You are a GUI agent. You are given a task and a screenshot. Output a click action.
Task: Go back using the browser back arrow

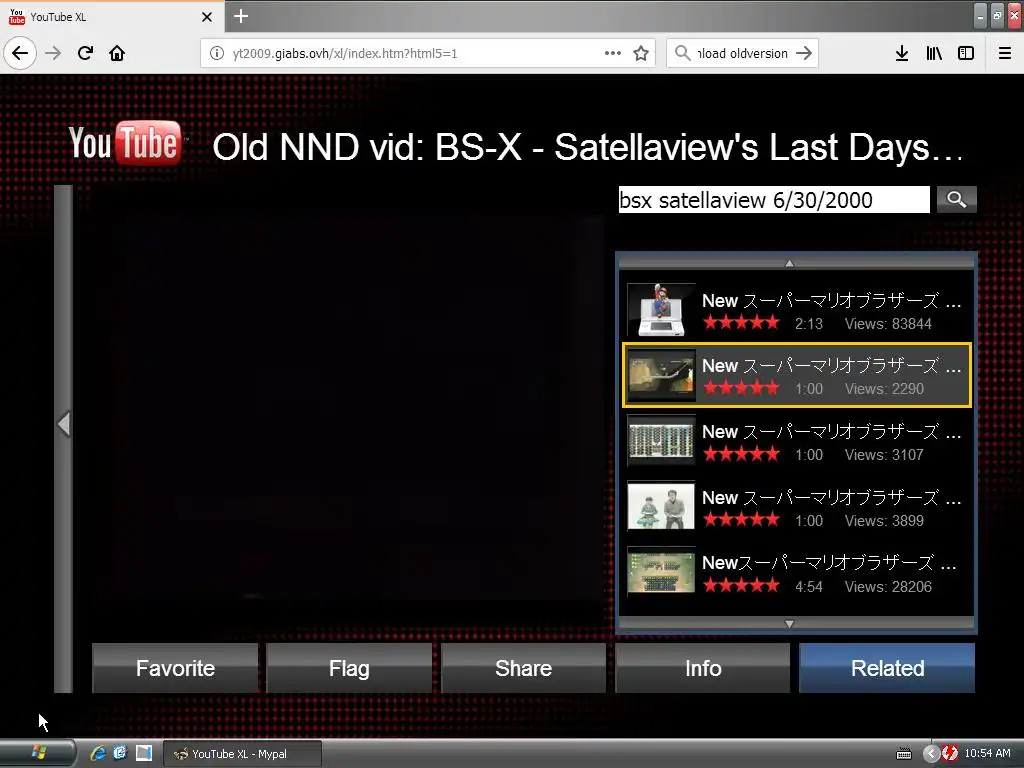[20, 53]
